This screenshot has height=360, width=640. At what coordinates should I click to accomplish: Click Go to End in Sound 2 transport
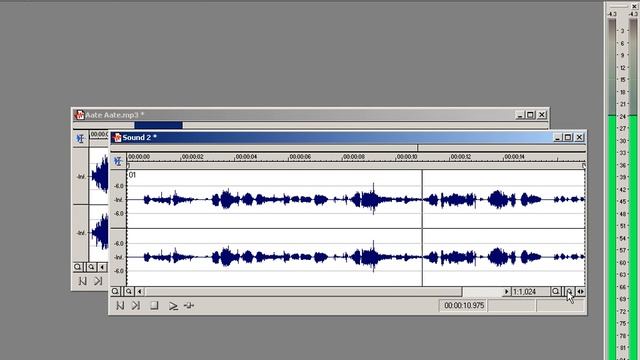[136, 305]
